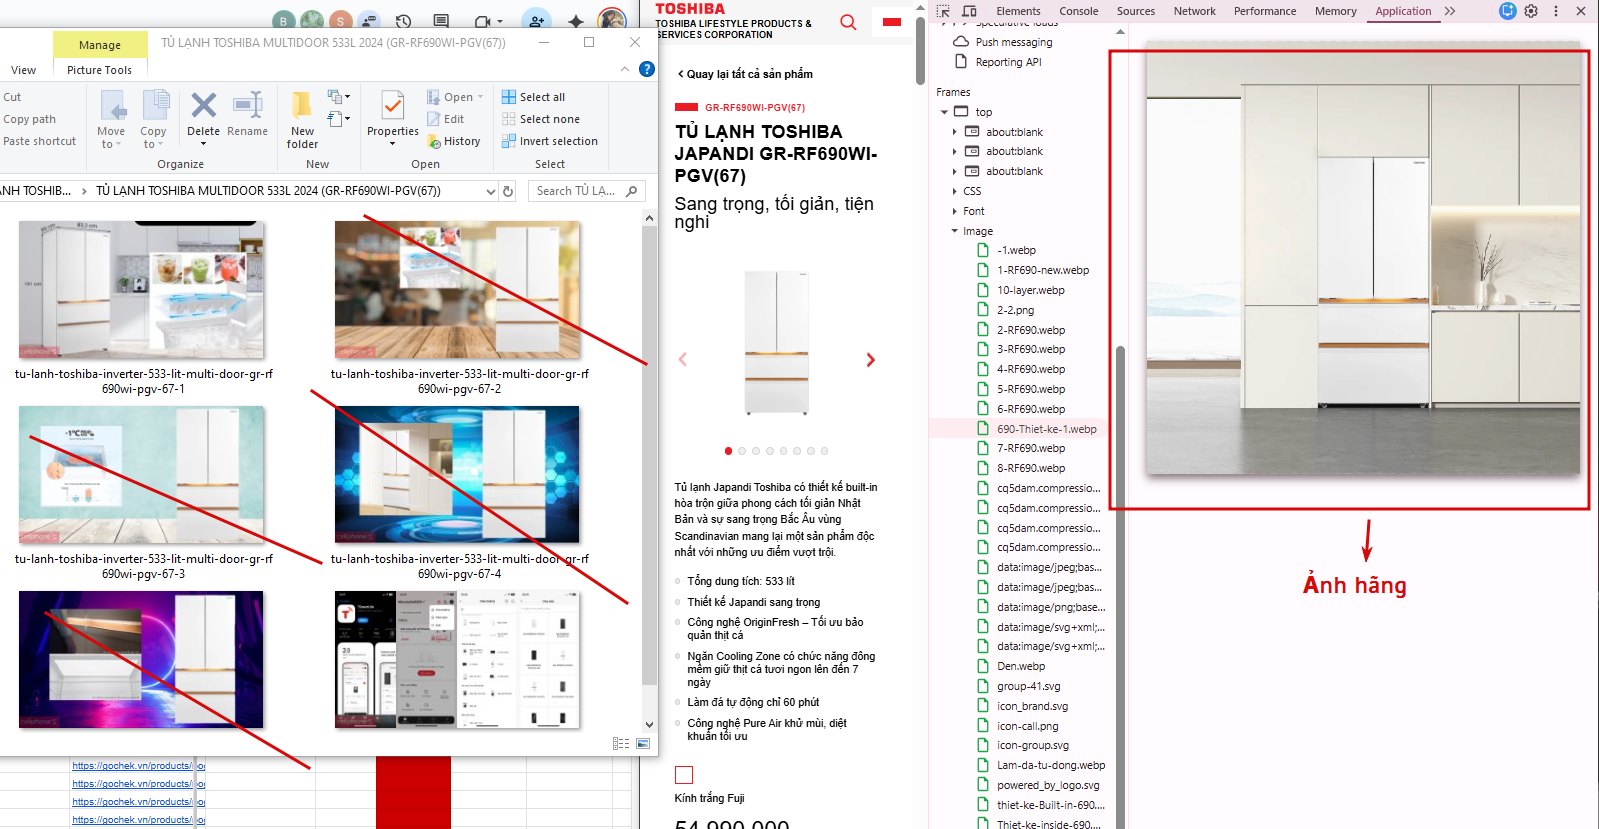Open Picture Tools ribbon tab

point(99,70)
